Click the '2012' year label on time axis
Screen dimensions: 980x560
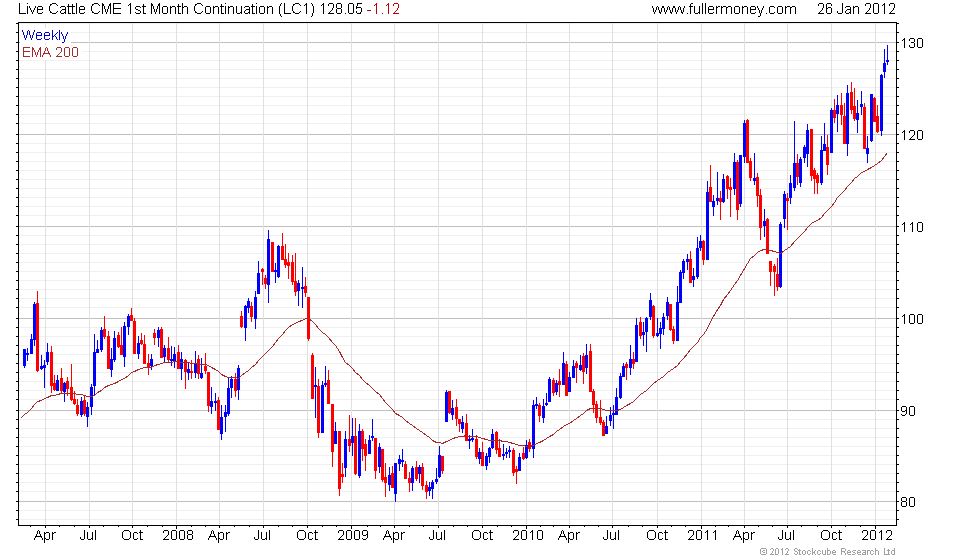(877, 536)
